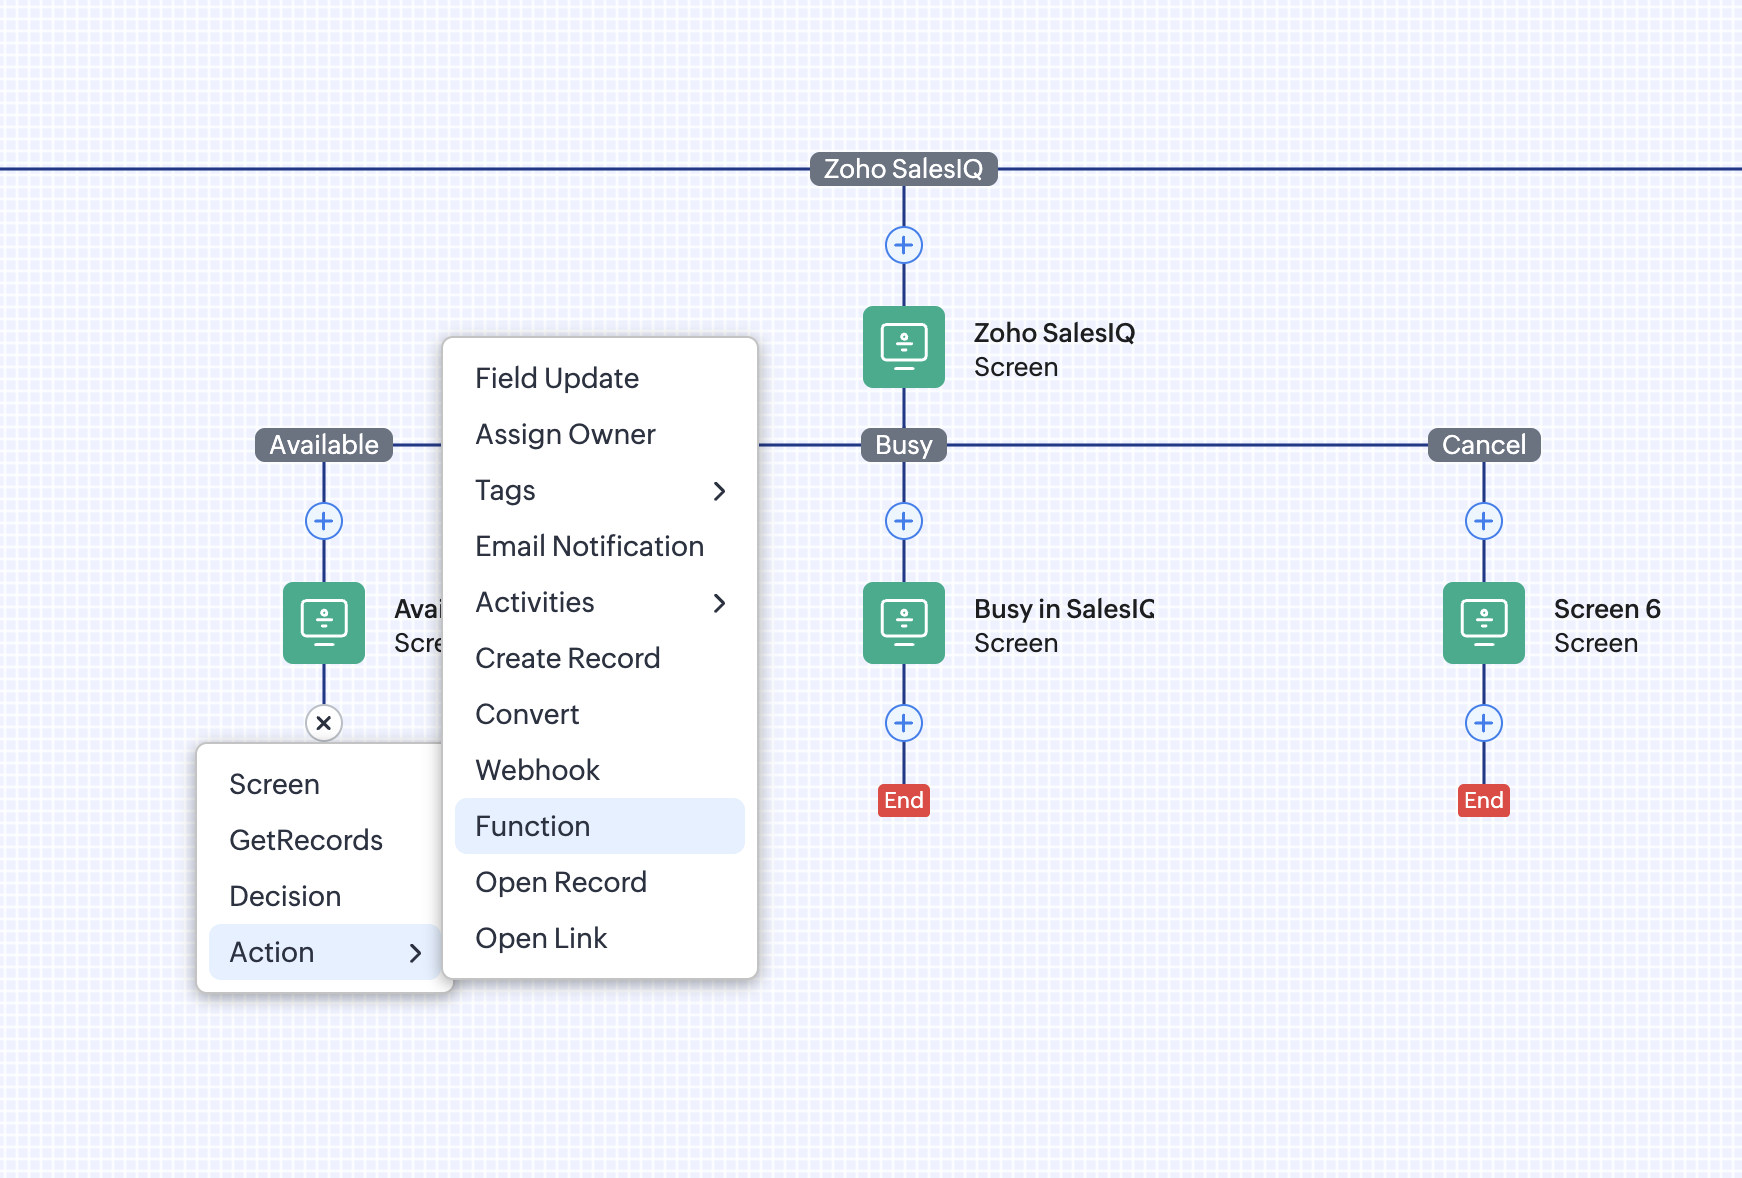The width and height of the screenshot is (1742, 1178).
Task: Add a step under the Cancel branch label
Action: tap(1484, 521)
